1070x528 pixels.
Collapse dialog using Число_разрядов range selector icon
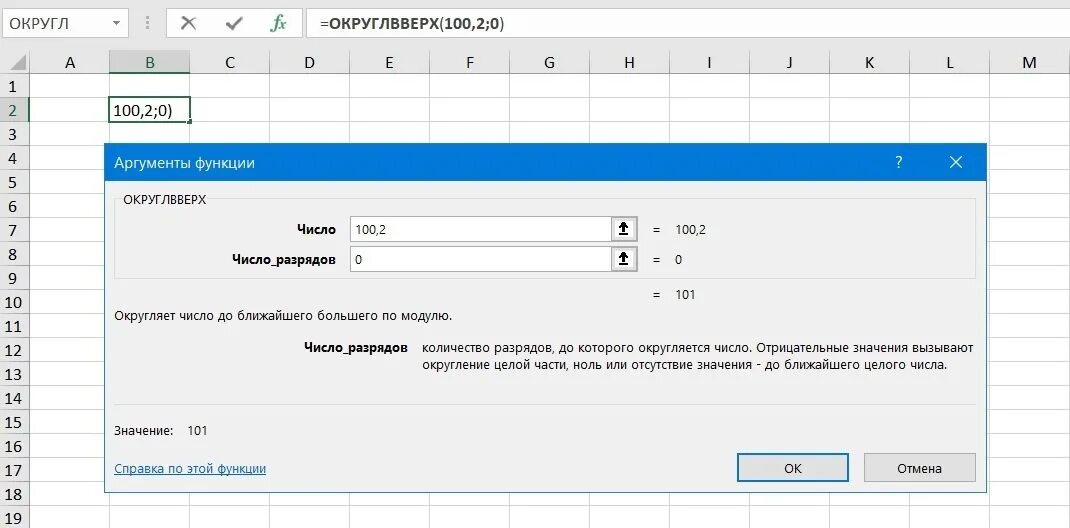click(623, 259)
